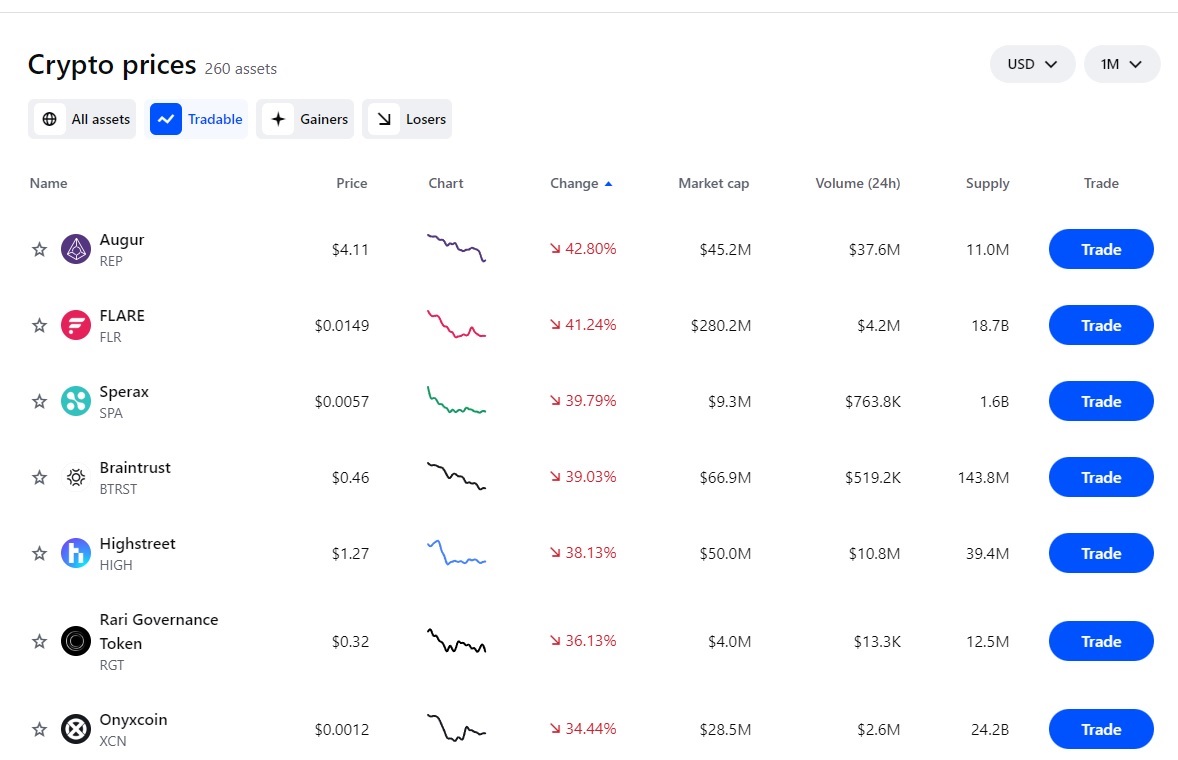This screenshot has width=1178, height=760.
Task: Toggle the watchlist star for Sperax
Action: tap(39, 401)
